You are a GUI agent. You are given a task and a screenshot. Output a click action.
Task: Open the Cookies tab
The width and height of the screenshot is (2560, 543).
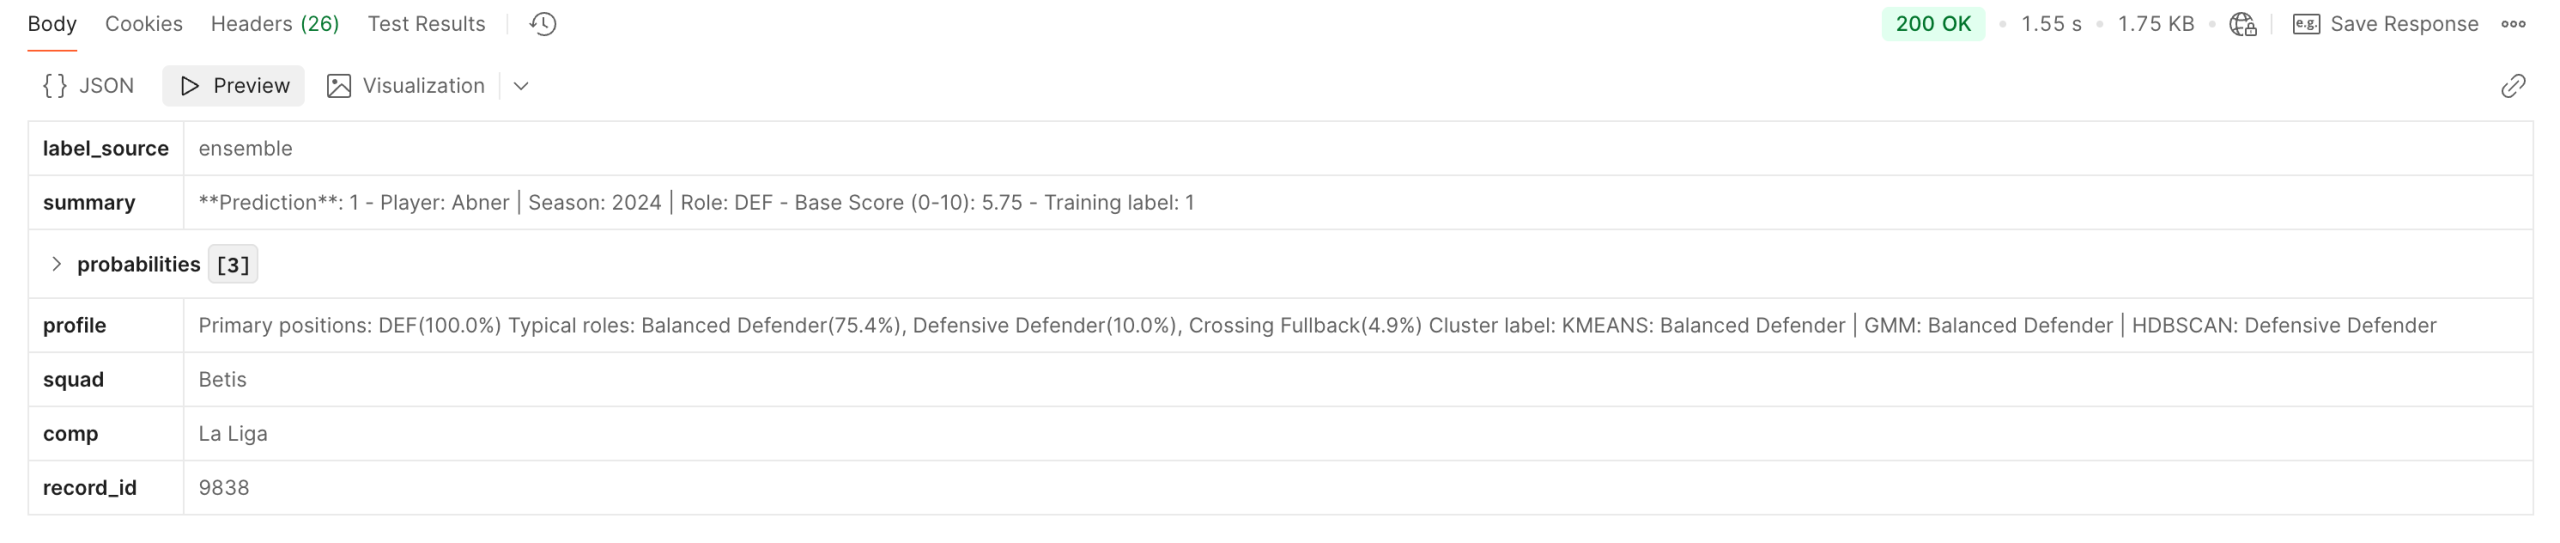pos(144,24)
